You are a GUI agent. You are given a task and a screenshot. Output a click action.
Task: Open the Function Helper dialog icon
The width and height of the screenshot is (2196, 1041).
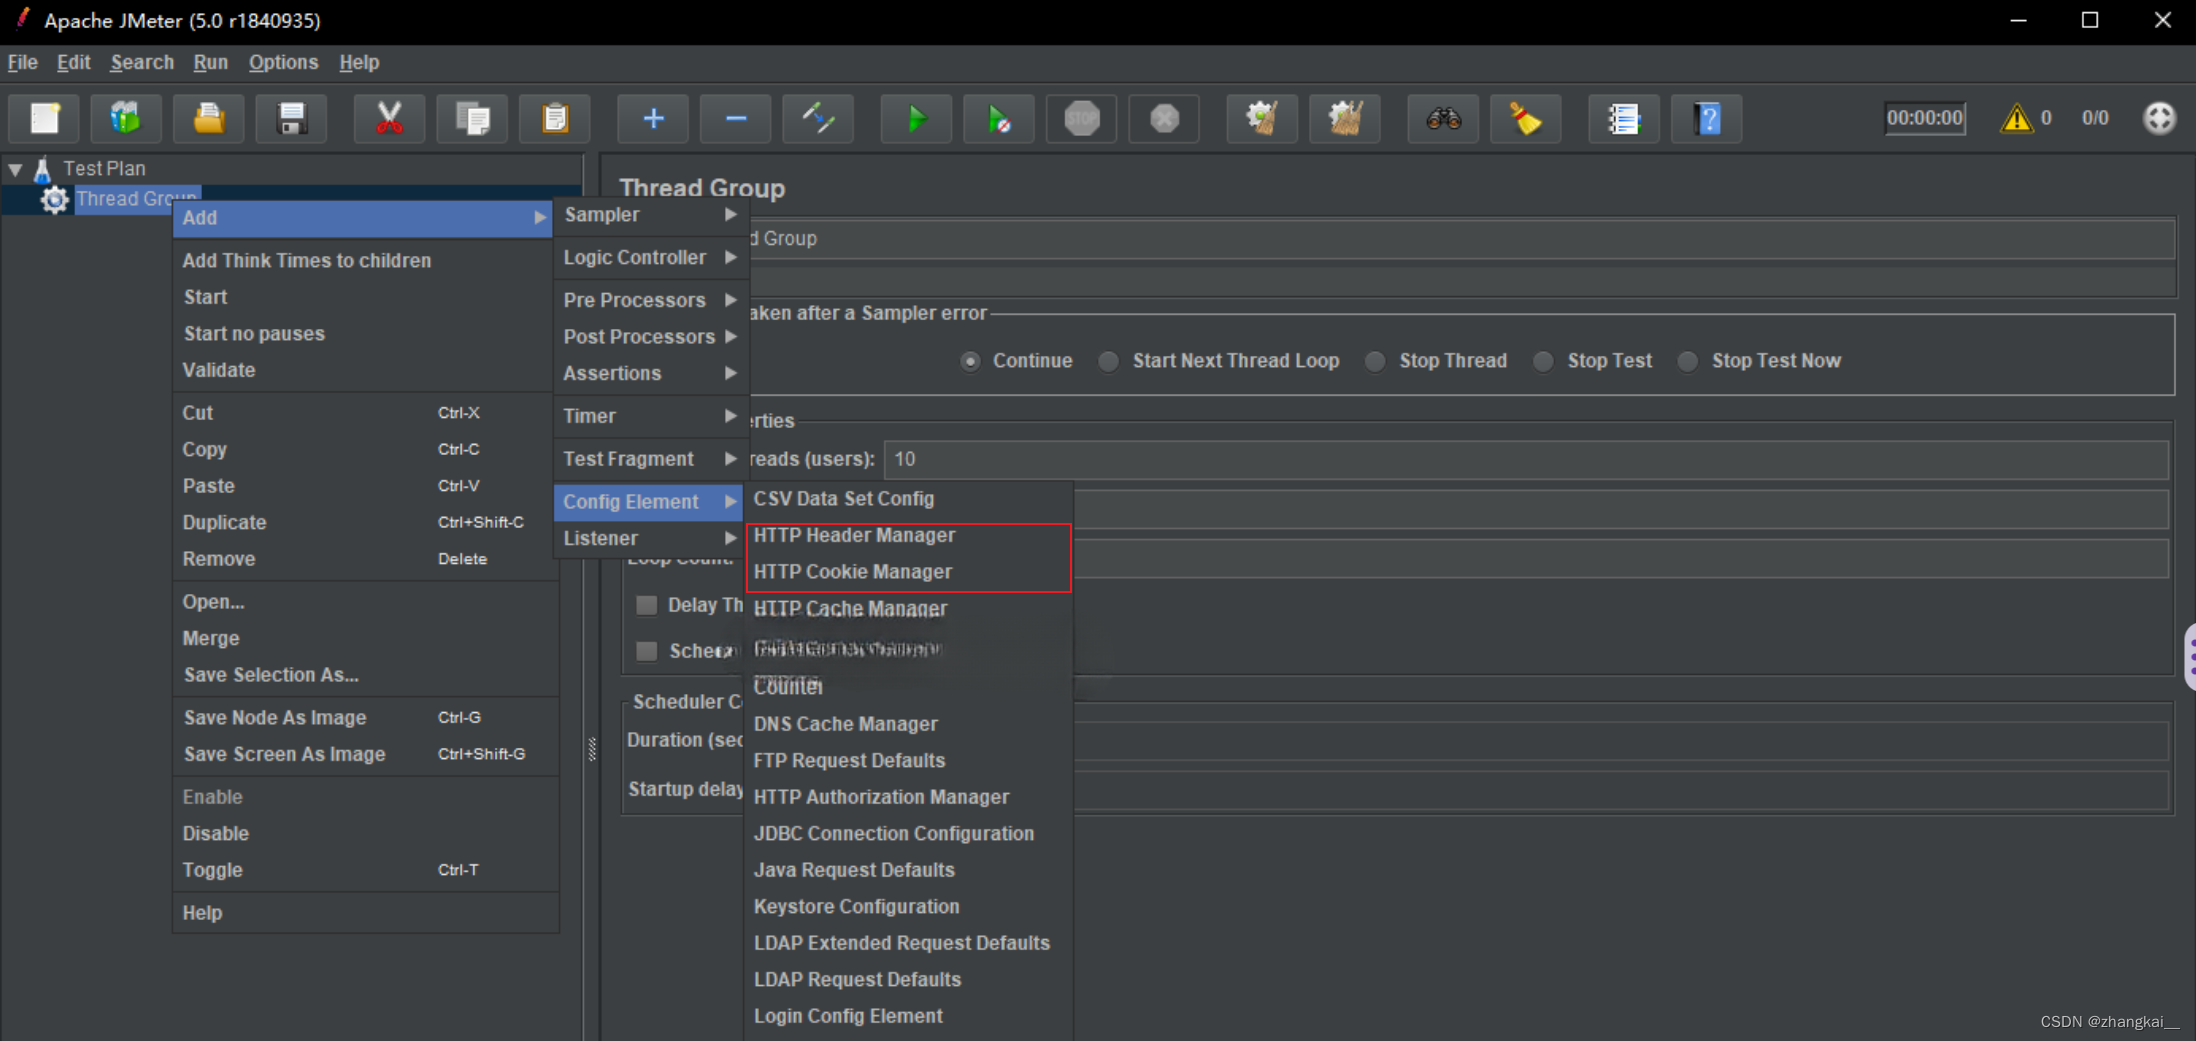tap(1624, 119)
